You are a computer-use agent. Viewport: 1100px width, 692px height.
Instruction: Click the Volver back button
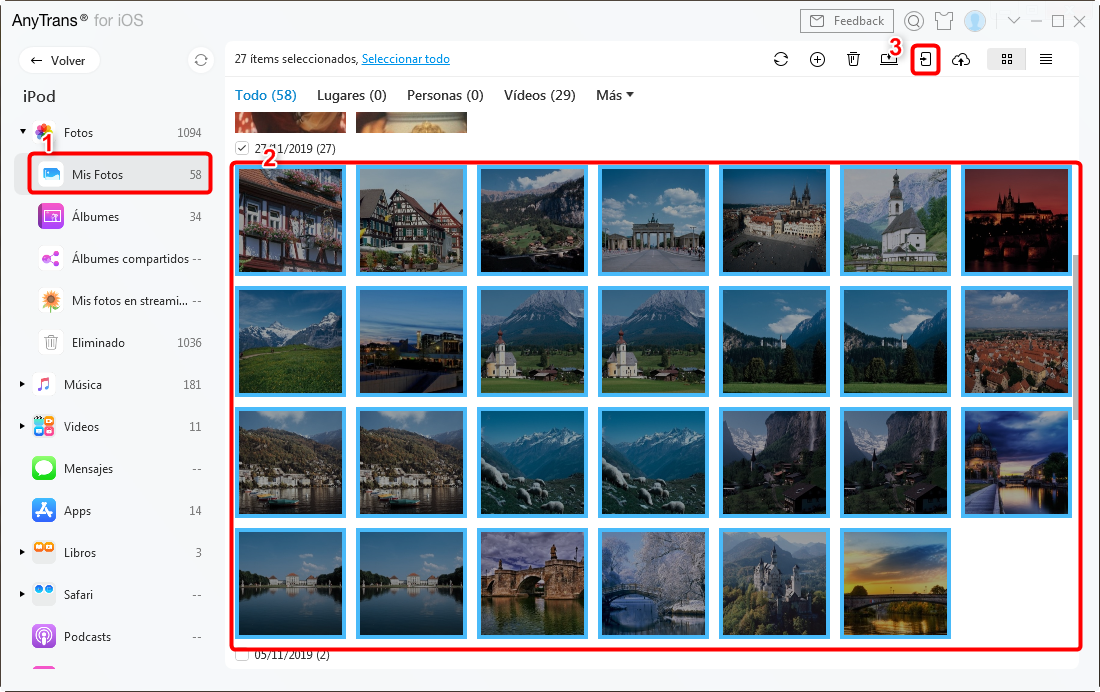pos(58,60)
